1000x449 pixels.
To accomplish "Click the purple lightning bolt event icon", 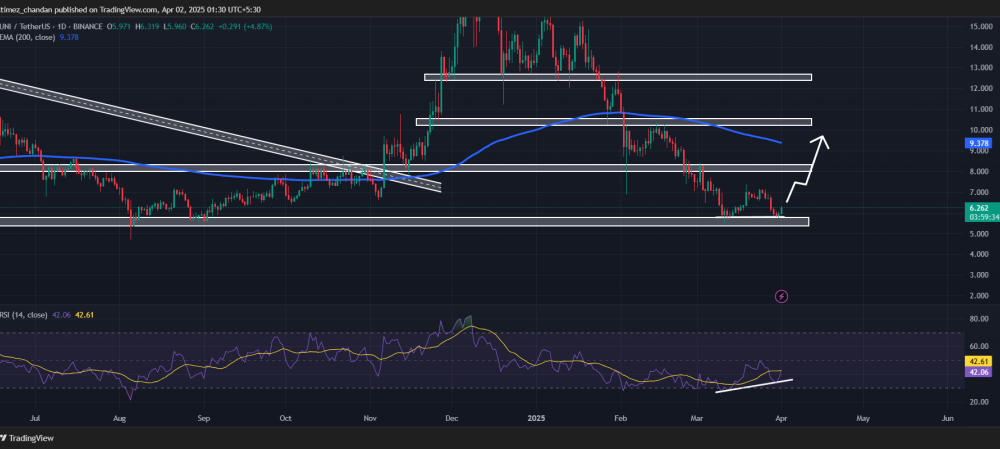I will click(x=782, y=297).
